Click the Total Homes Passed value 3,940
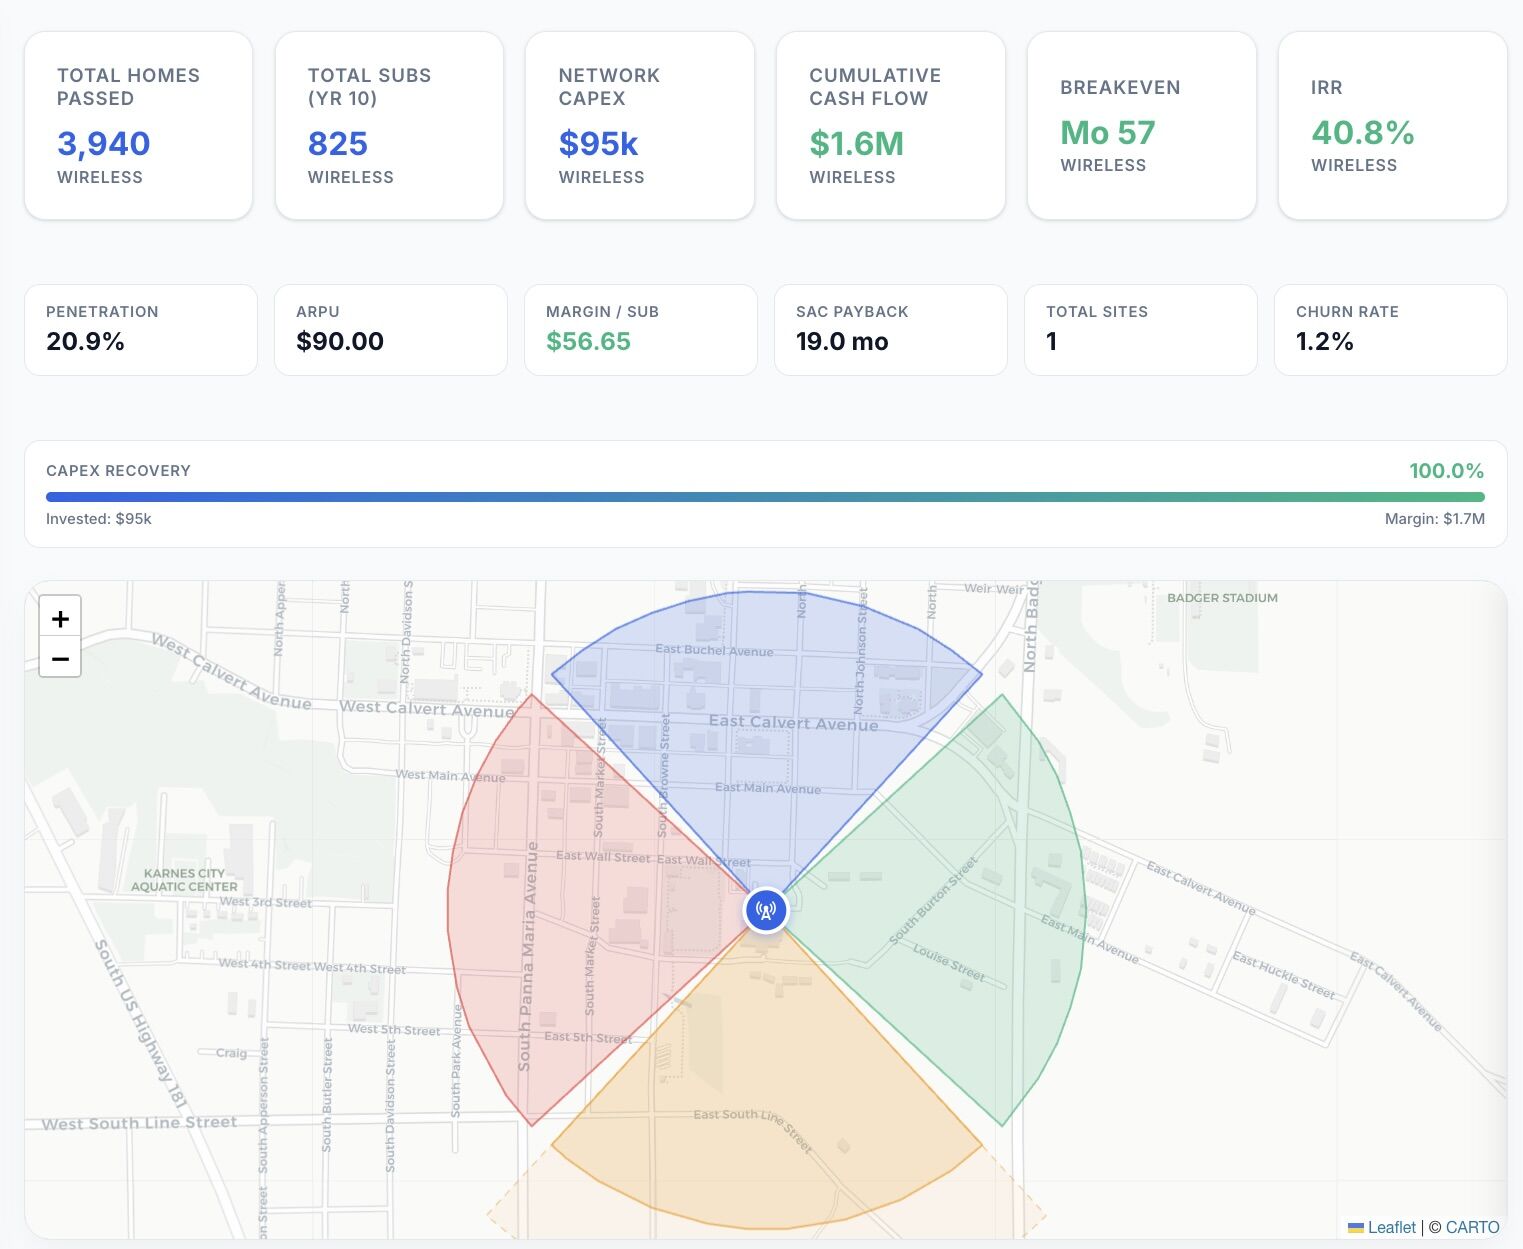This screenshot has width=1523, height=1249. coord(104,144)
